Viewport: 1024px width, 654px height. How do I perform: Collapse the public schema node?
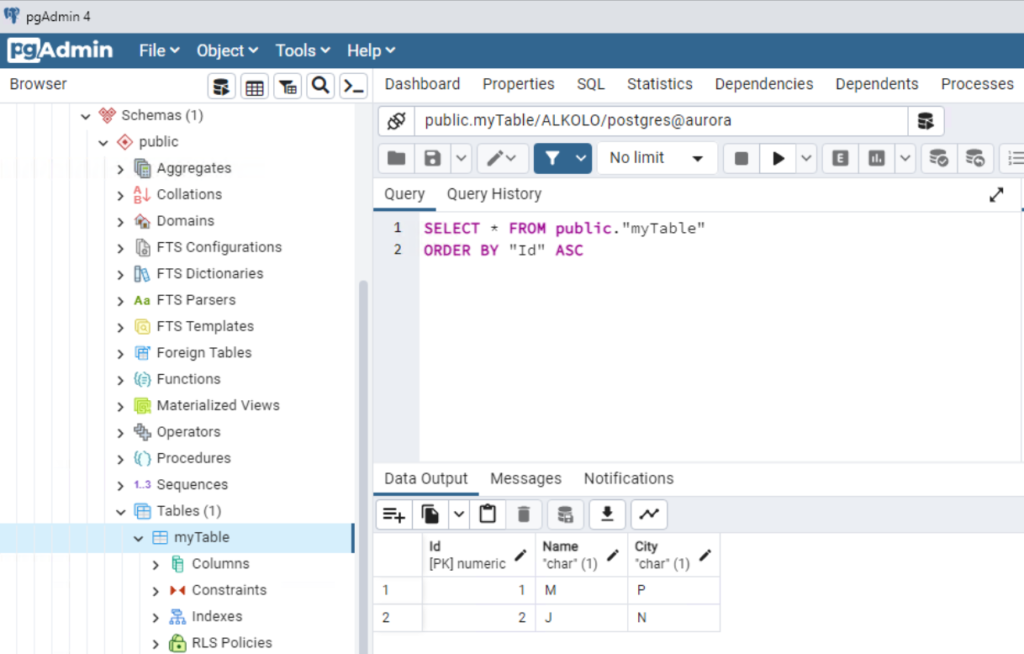click(103, 142)
